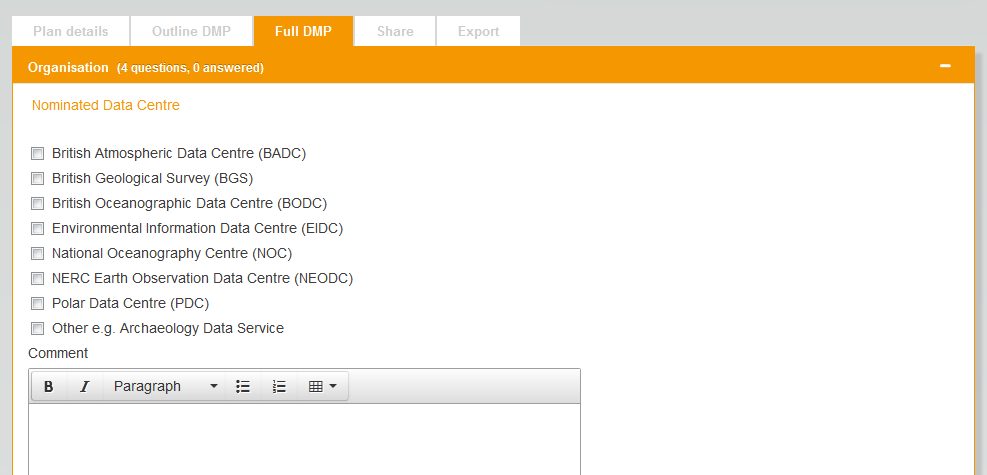987x475 pixels.
Task: Open the Paragraph format dropdown
Action: click(x=165, y=387)
